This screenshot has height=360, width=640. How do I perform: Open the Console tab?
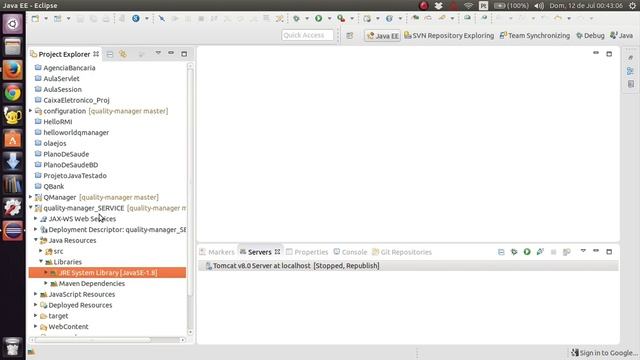(350, 252)
